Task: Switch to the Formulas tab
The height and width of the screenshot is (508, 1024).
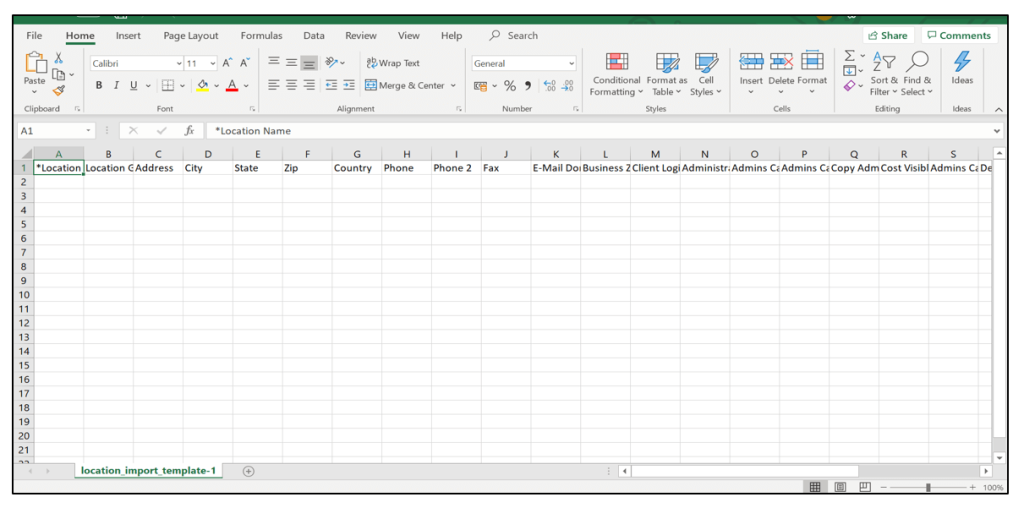Action: pyautogui.click(x=261, y=36)
